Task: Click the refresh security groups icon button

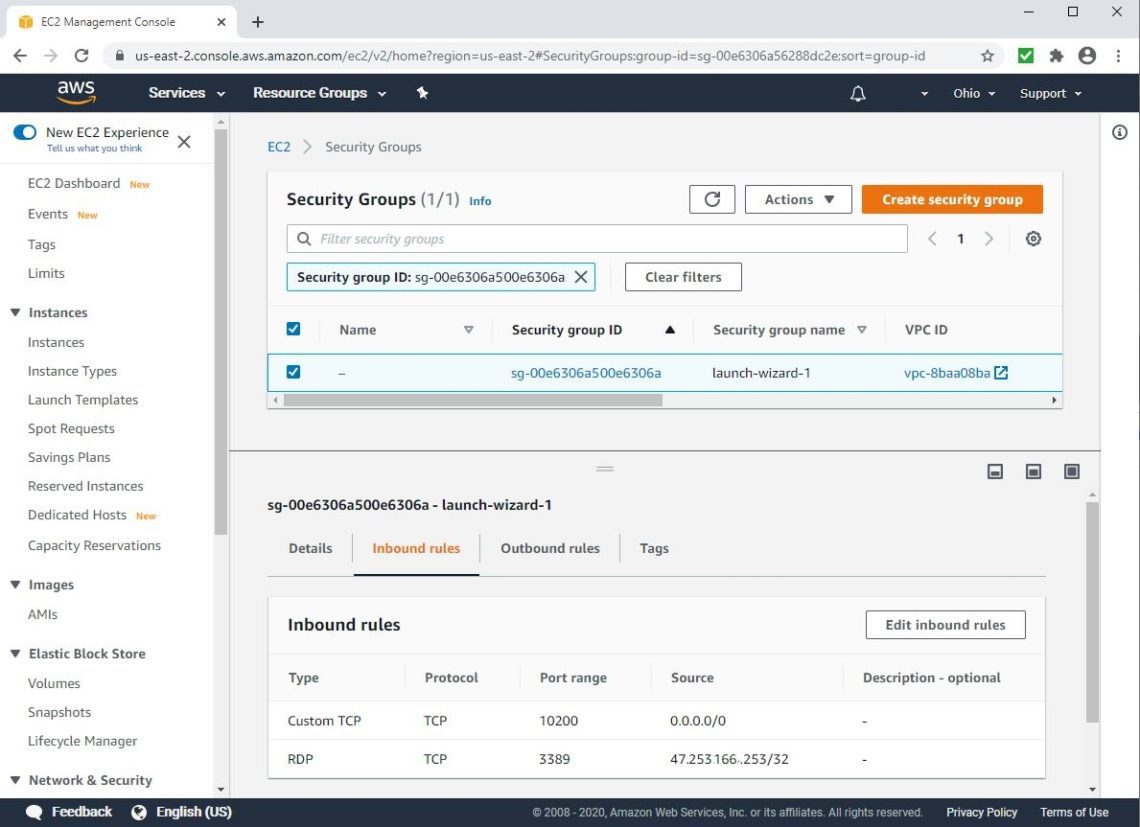Action: (x=712, y=199)
